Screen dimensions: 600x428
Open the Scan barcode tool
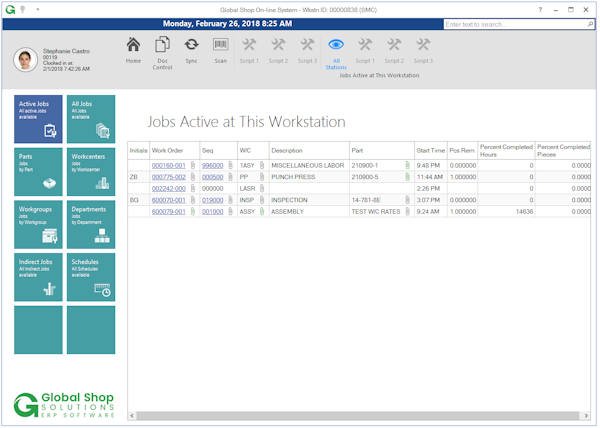tap(220, 50)
